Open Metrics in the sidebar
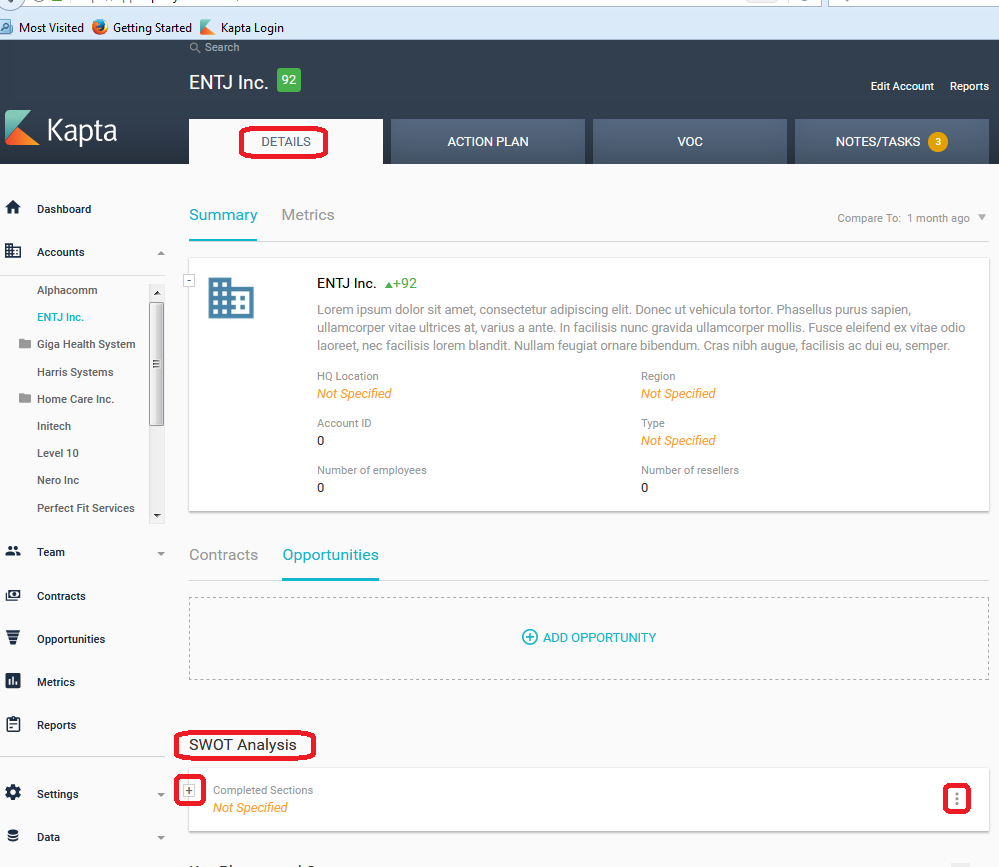Image resolution: width=999 pixels, height=867 pixels. point(56,682)
